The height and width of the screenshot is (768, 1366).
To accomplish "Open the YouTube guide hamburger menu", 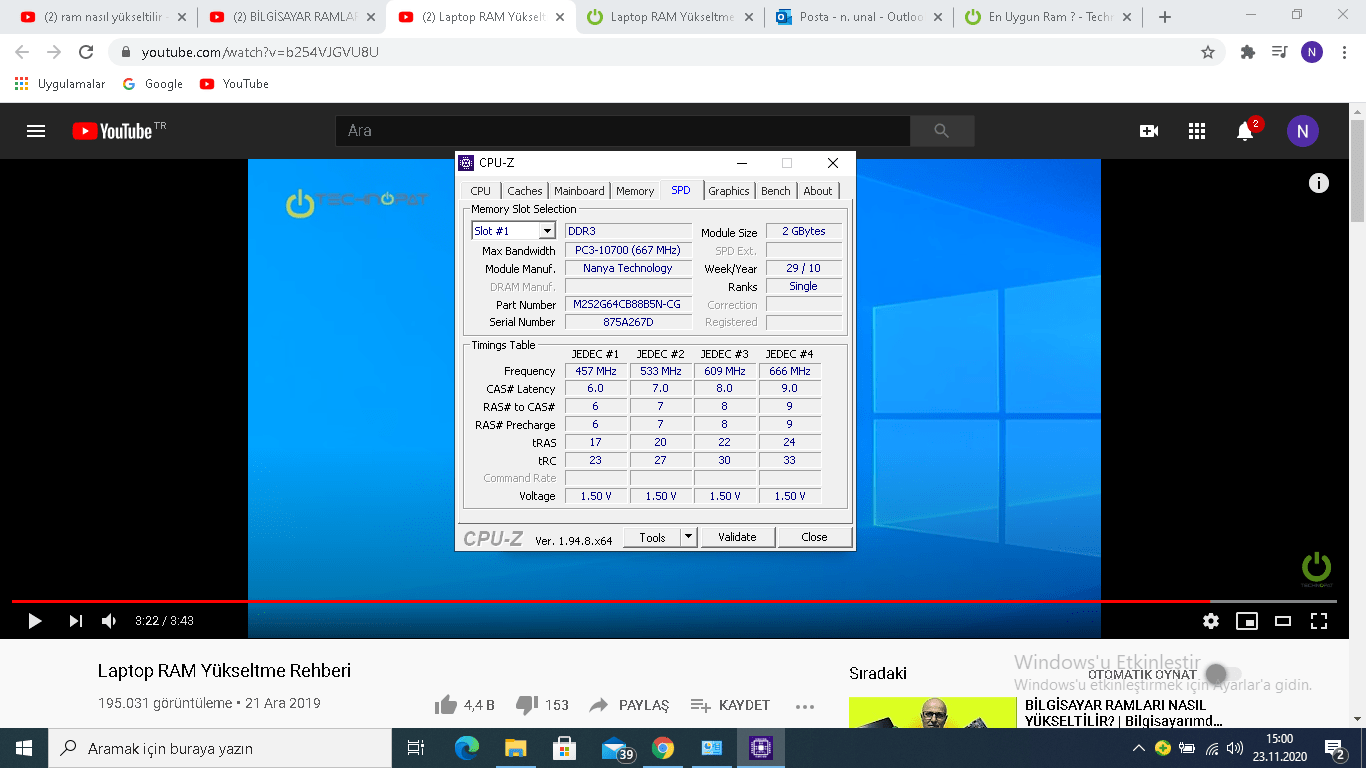I will pyautogui.click(x=36, y=131).
